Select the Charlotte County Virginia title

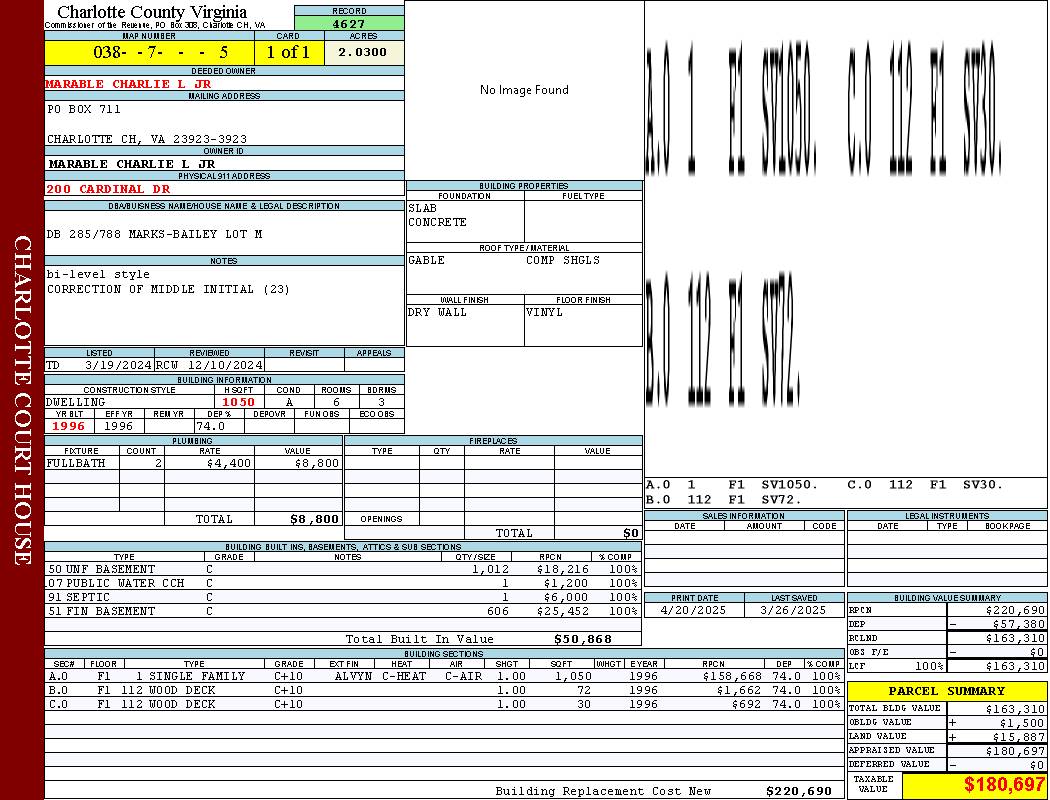152,11
